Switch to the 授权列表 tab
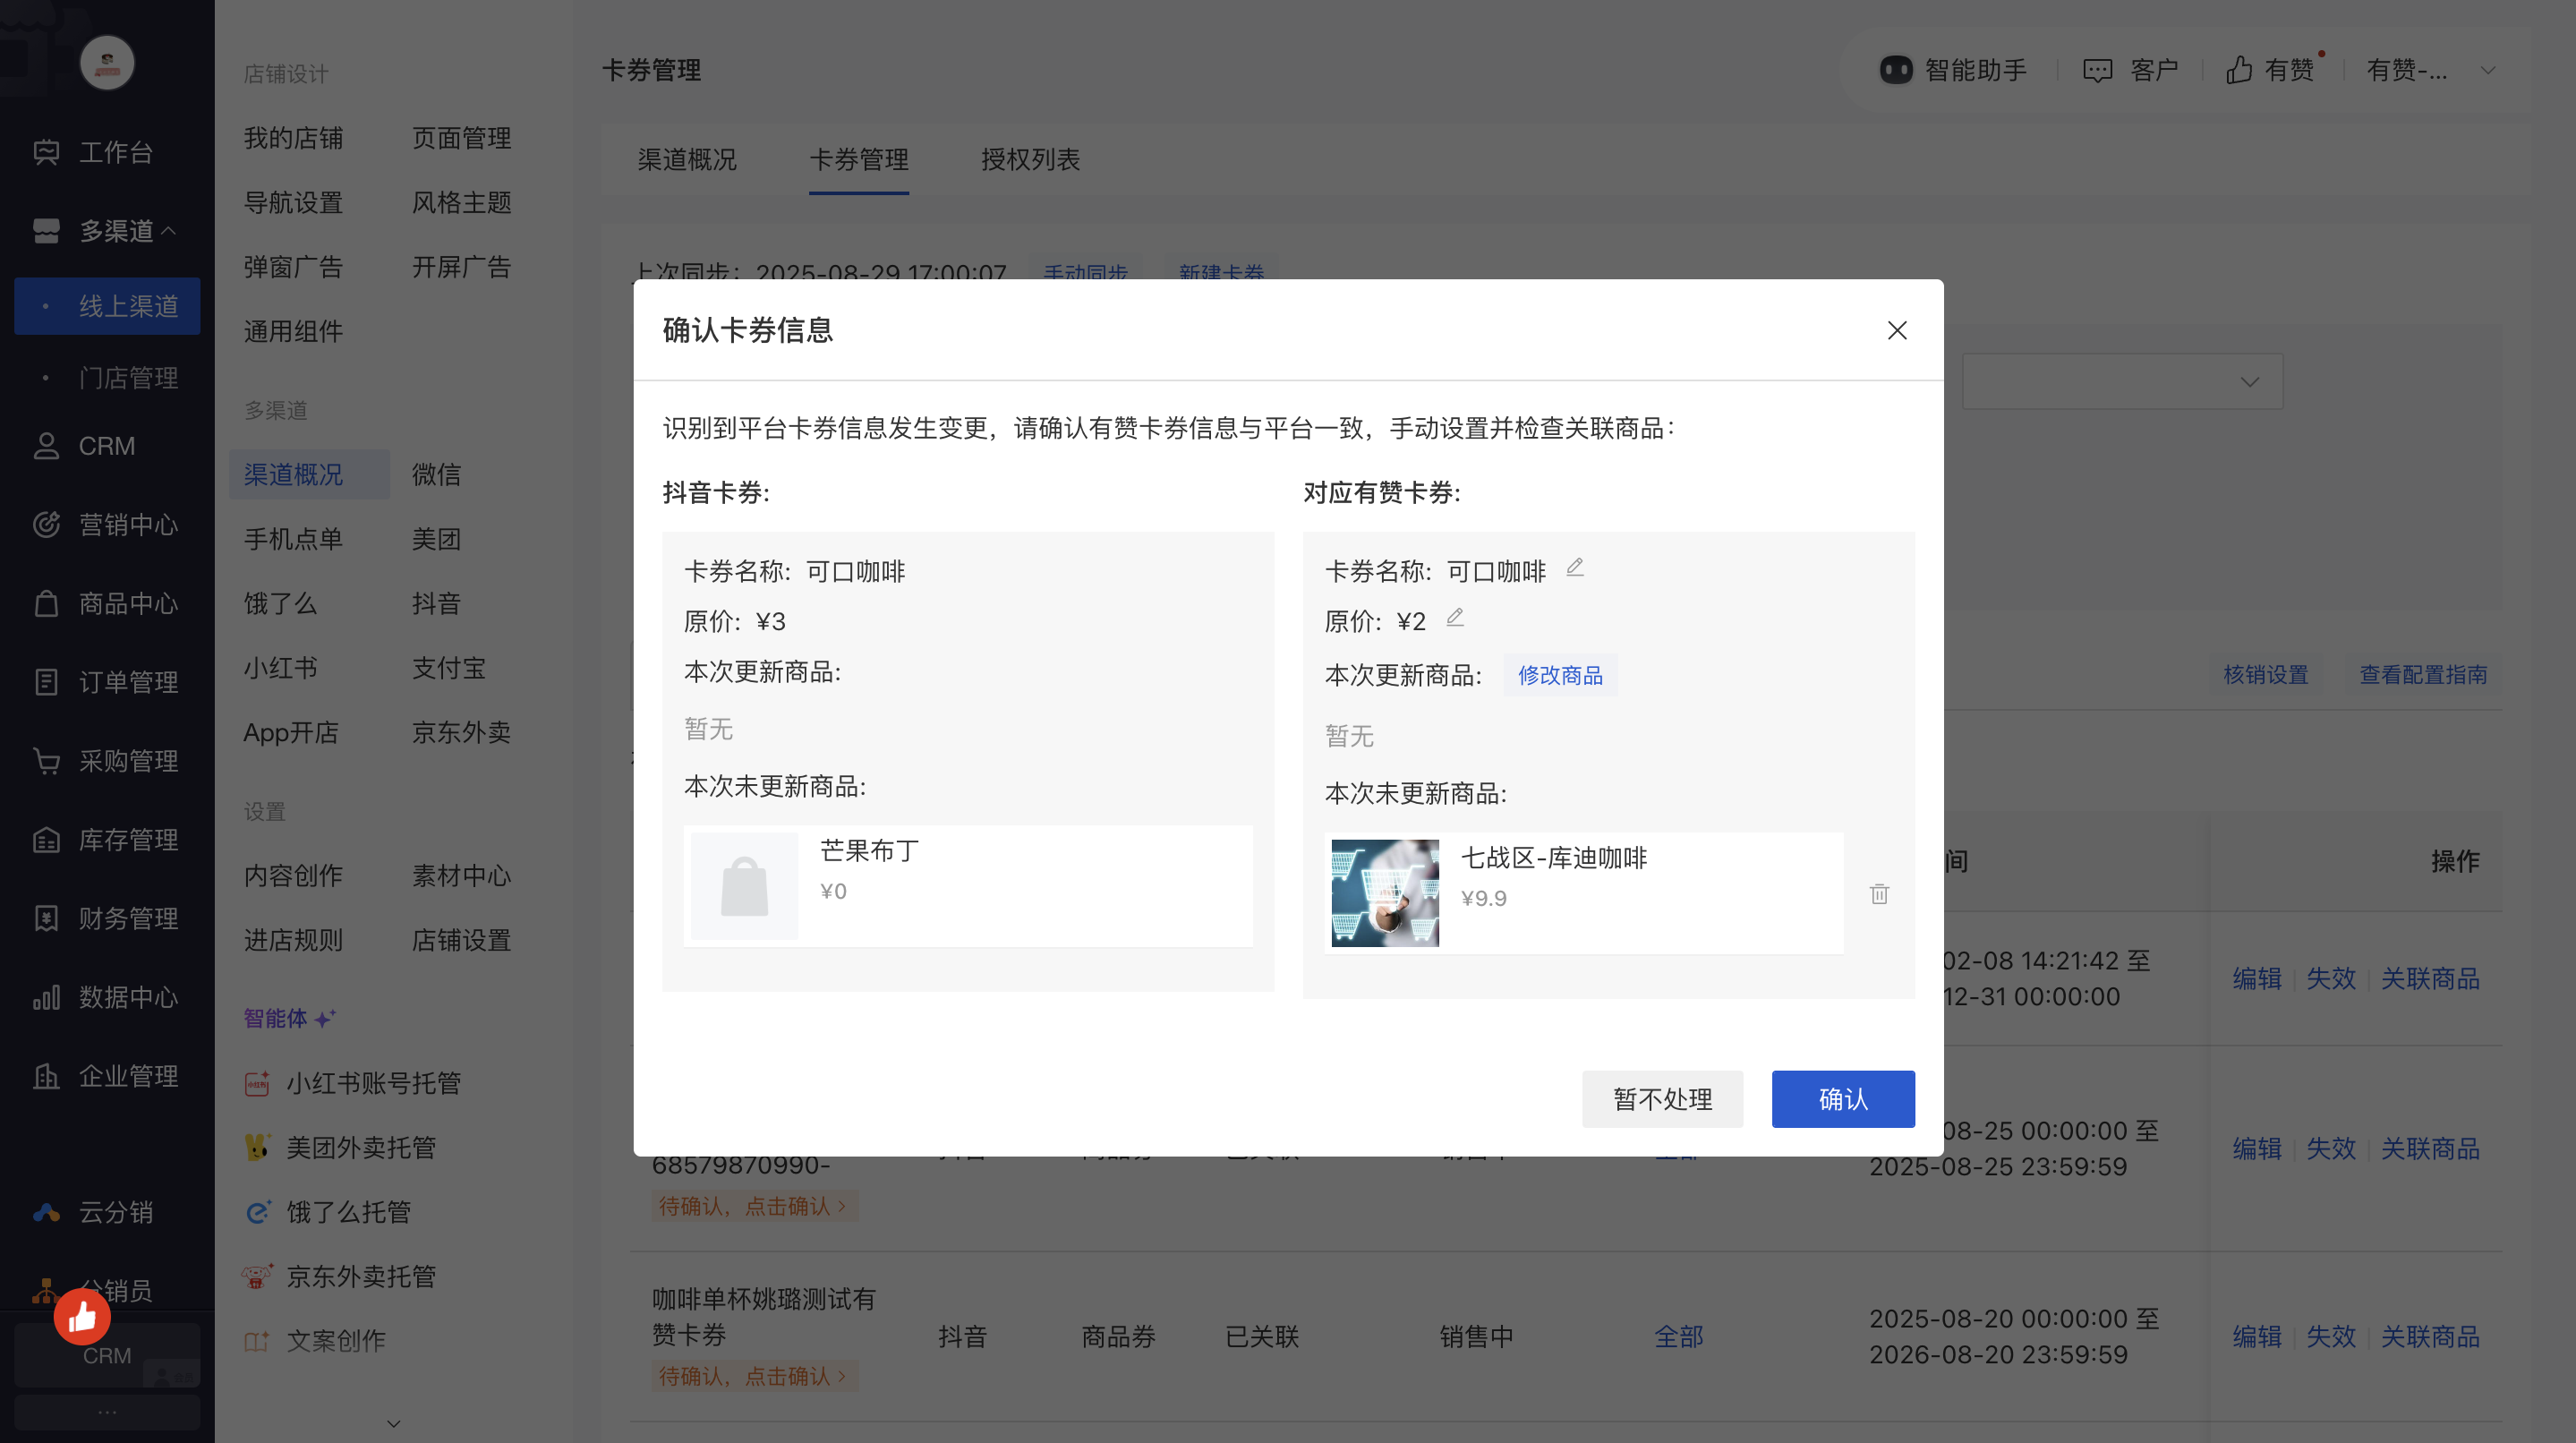The image size is (2576, 1443). coord(1030,160)
